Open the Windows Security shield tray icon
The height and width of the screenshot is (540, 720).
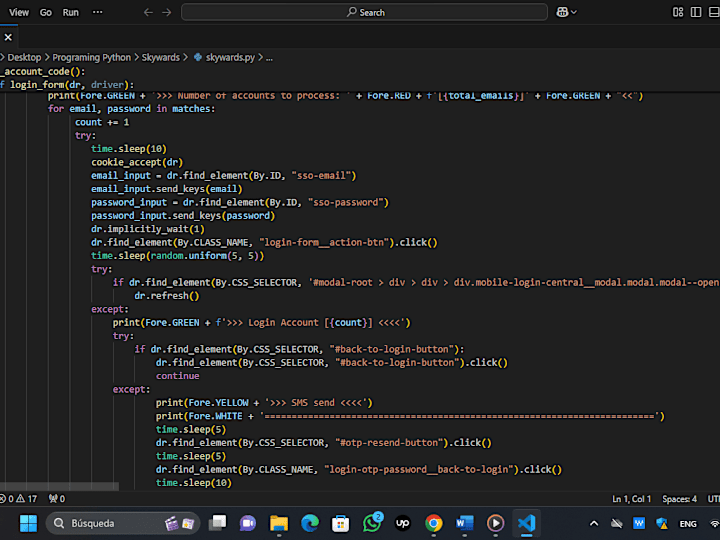pyautogui.click(x=662, y=523)
